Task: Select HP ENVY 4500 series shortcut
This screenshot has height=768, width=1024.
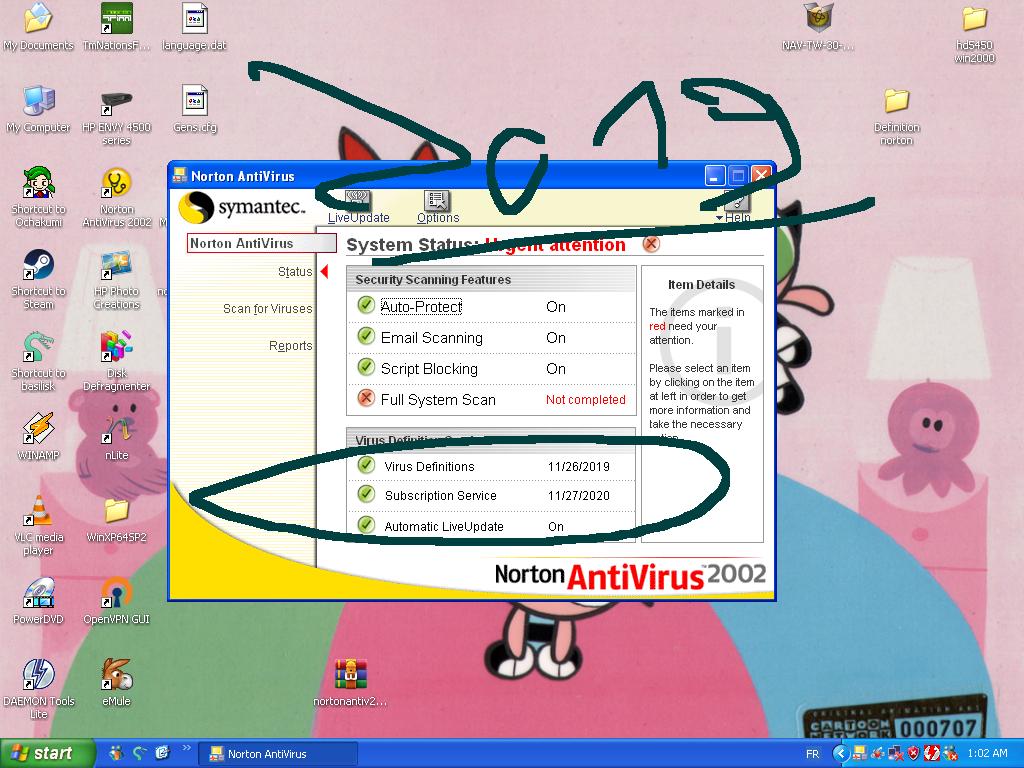Action: click(x=116, y=116)
